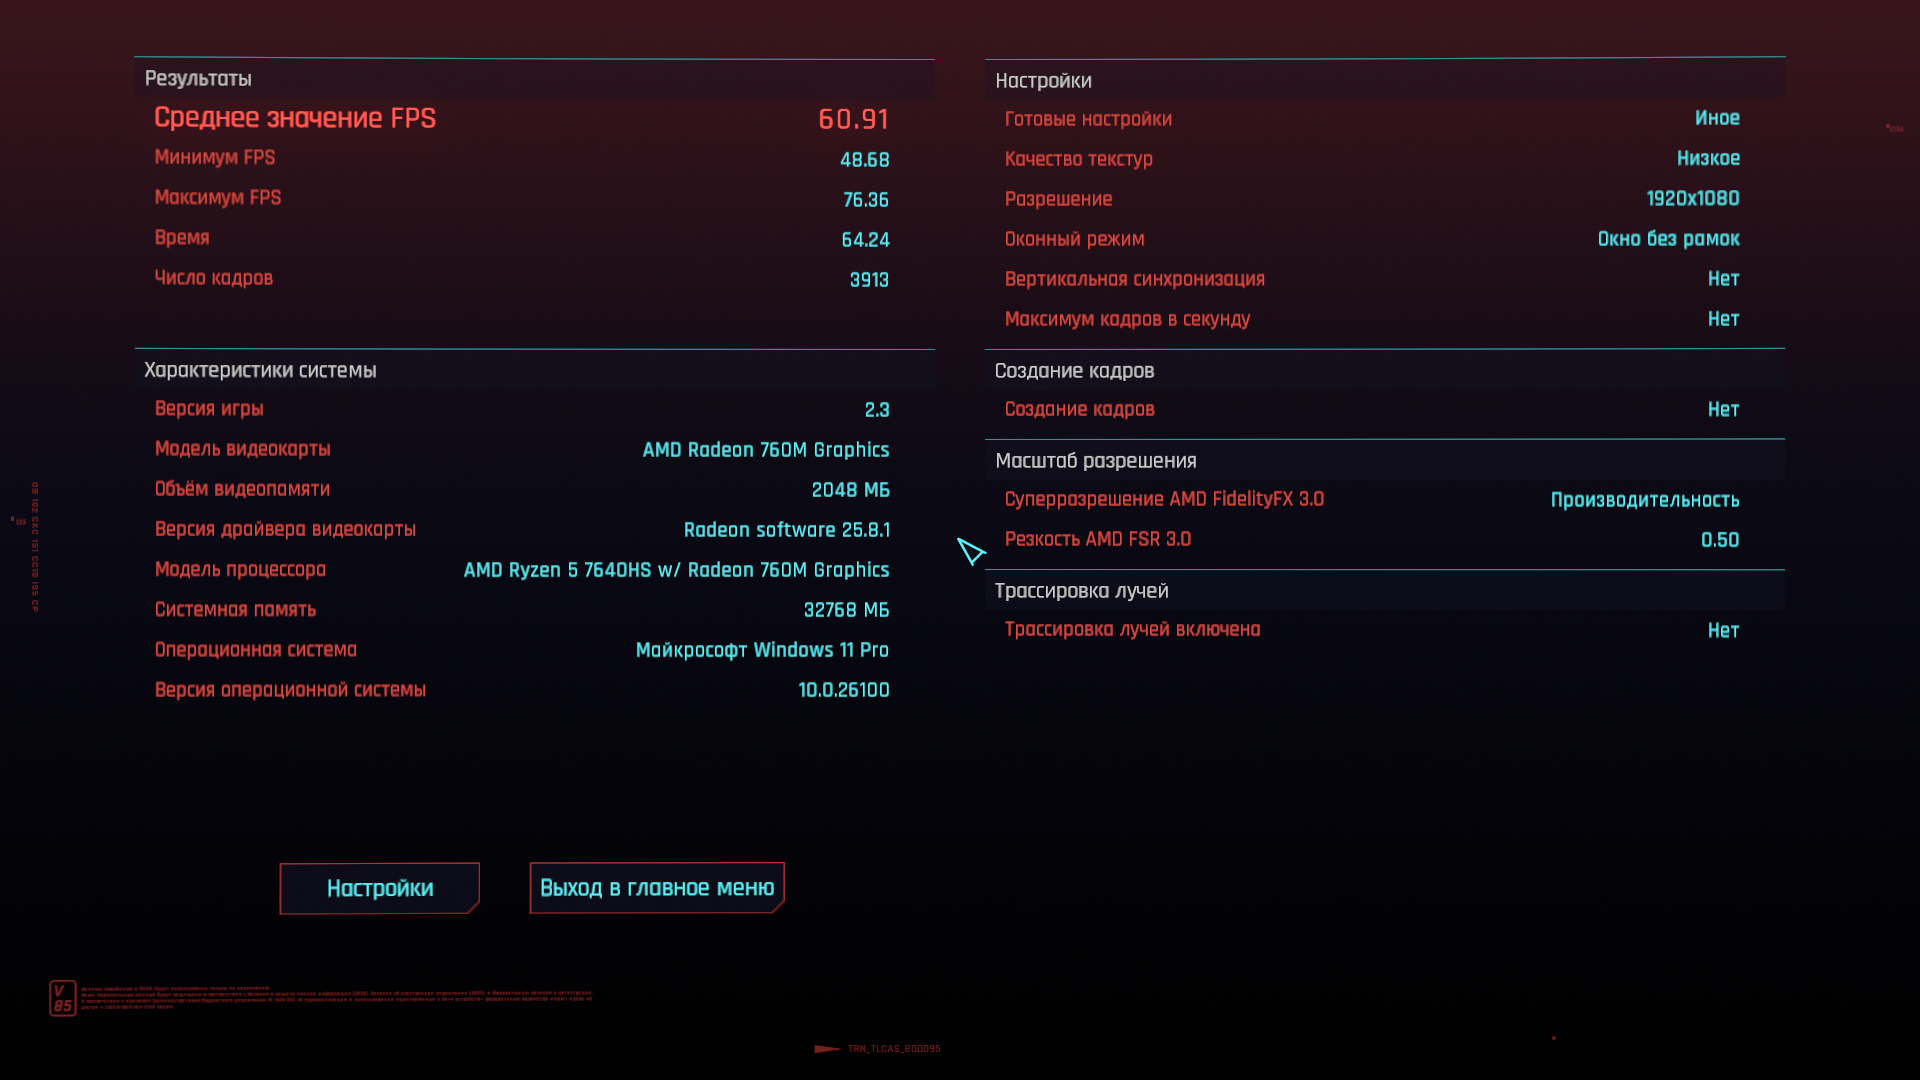The width and height of the screenshot is (1920, 1080).
Task: Click the Создание кадров row value Нет
Action: pyautogui.click(x=1722, y=409)
